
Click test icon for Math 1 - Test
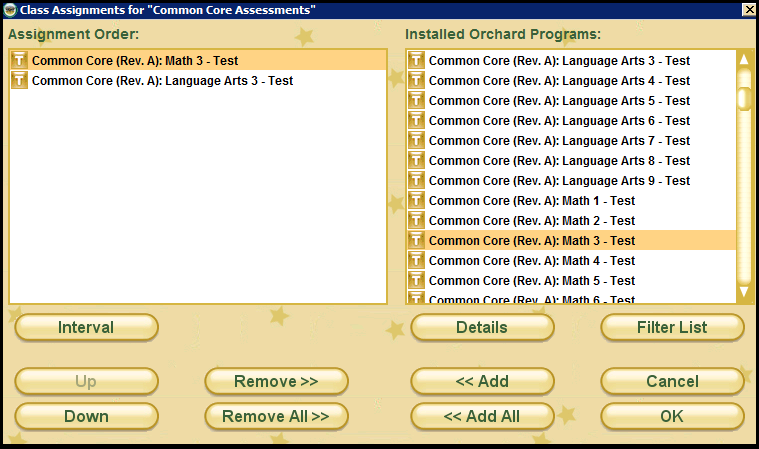pyautogui.click(x=416, y=200)
